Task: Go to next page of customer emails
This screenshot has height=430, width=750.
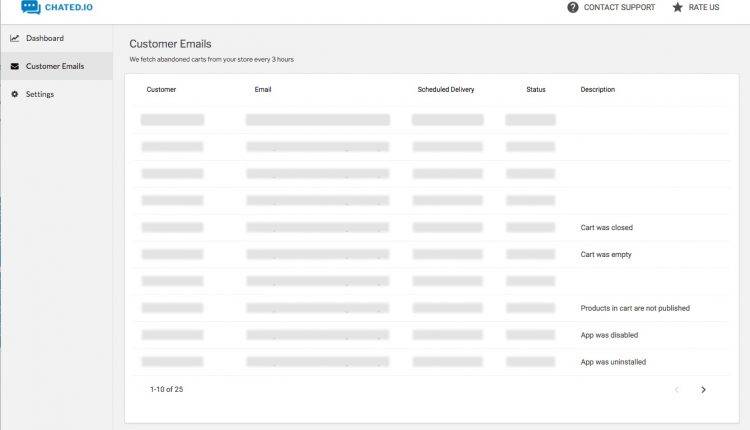Action: click(703, 389)
